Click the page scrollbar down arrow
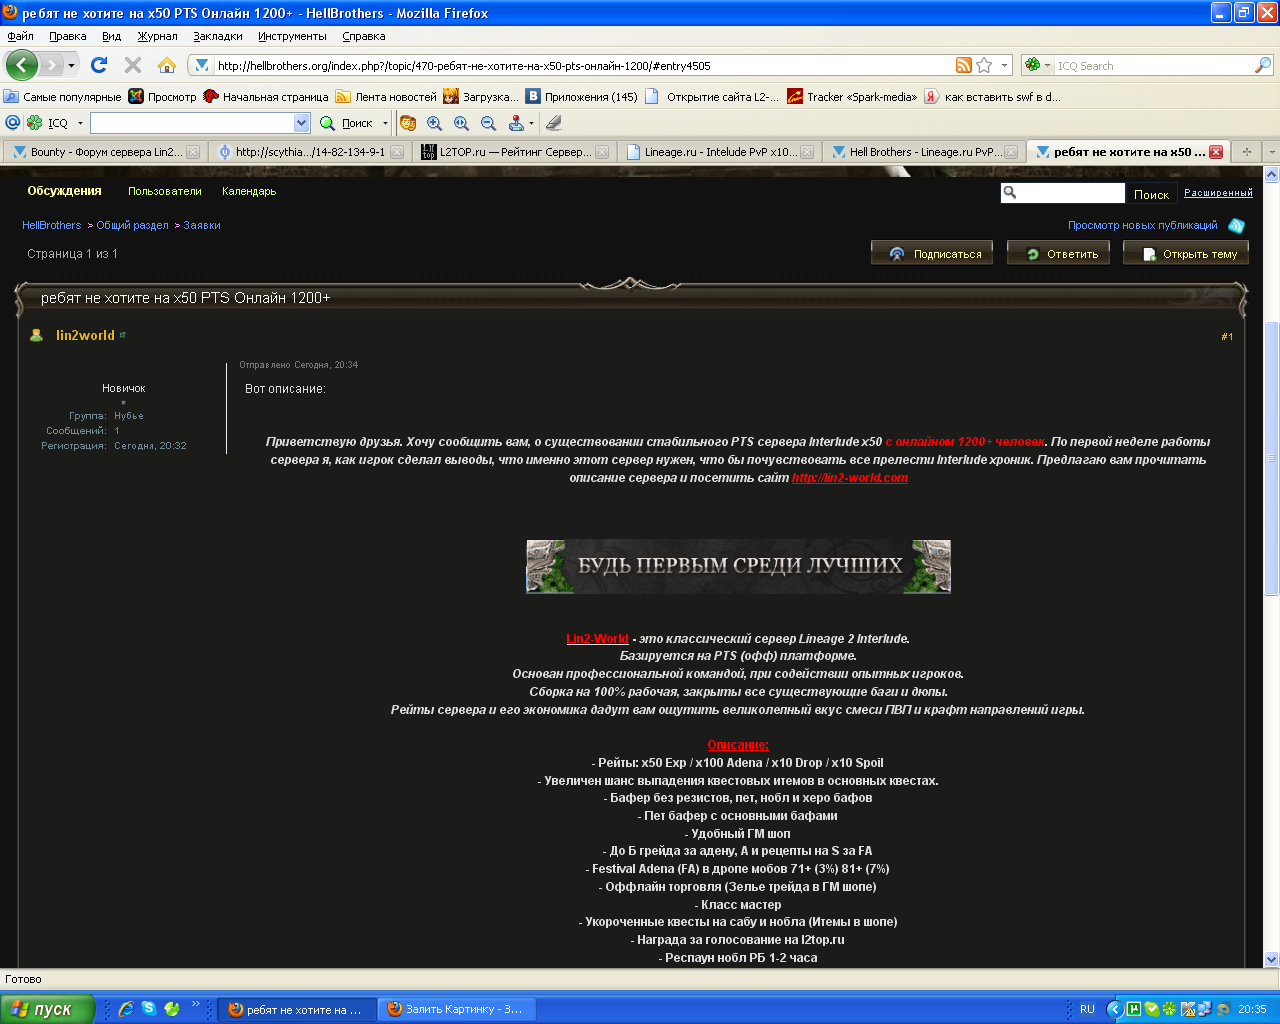 tap(1272, 958)
